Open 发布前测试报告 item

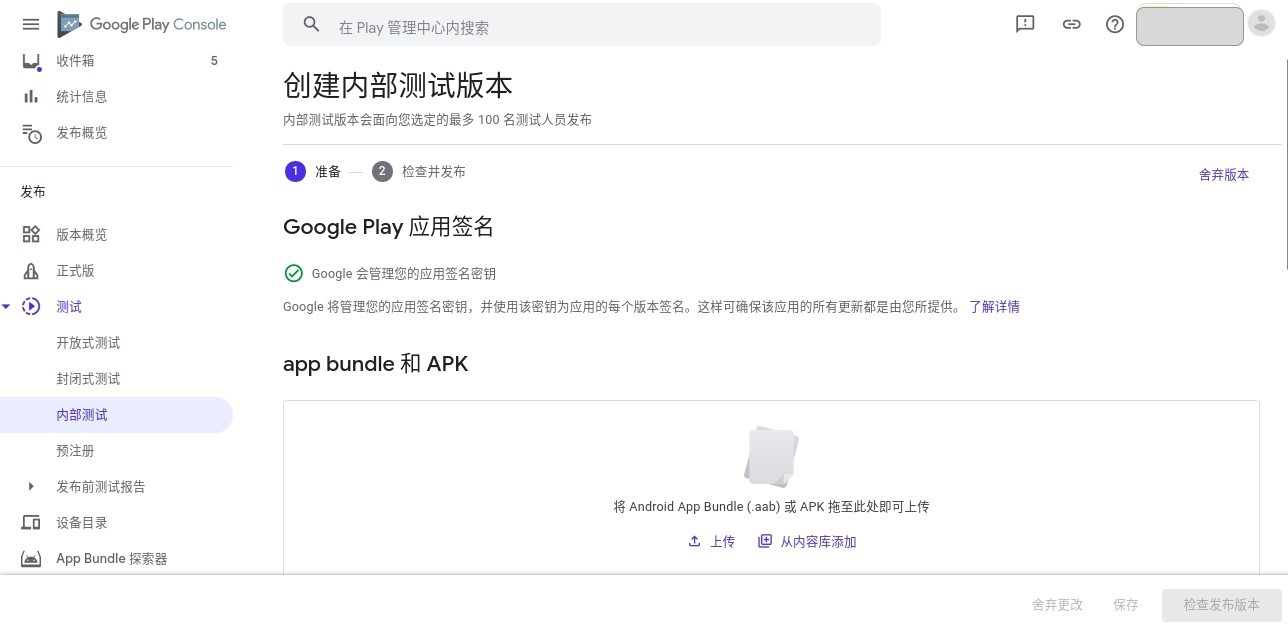101,487
